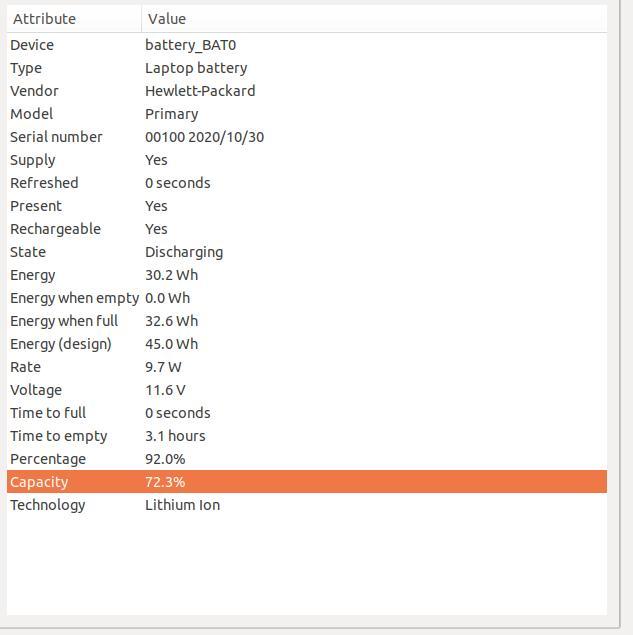Click the Value column header
The width and height of the screenshot is (633, 635).
374,19
